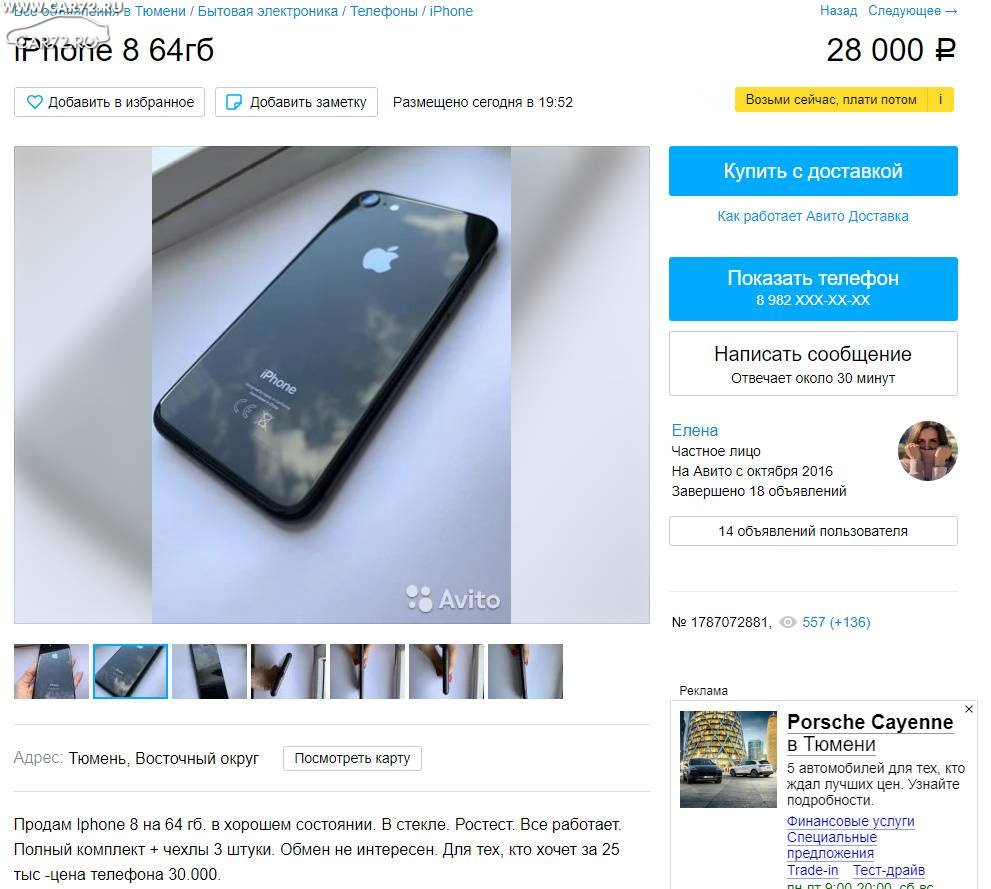This screenshot has width=991, height=889.
Task: Open Посмотреть карту button
Action: [x=352, y=758]
